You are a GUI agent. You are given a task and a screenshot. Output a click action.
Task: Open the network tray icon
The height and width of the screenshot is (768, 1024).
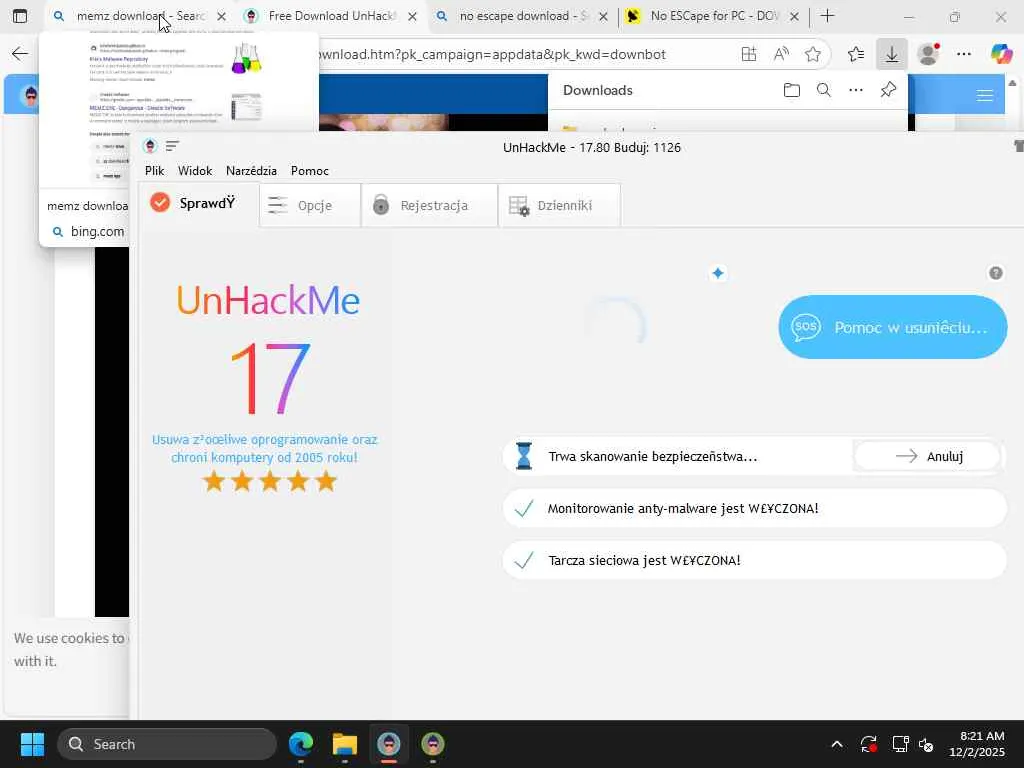[x=901, y=744]
